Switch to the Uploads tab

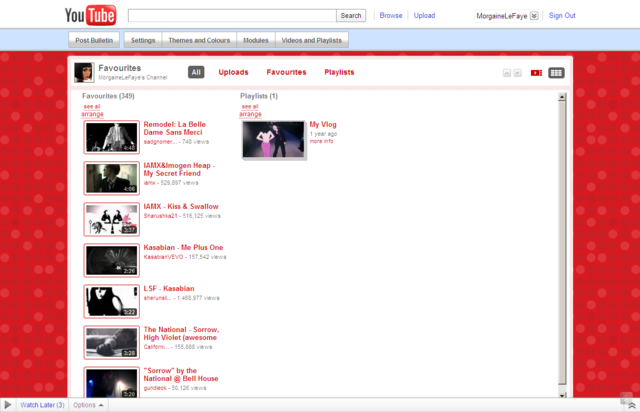click(233, 72)
